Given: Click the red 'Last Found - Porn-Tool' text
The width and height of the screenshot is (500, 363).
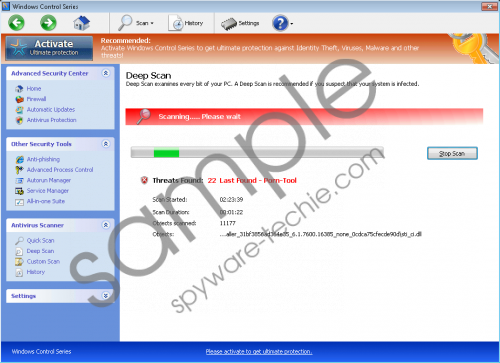Looking at the screenshot, I should (x=258, y=180).
